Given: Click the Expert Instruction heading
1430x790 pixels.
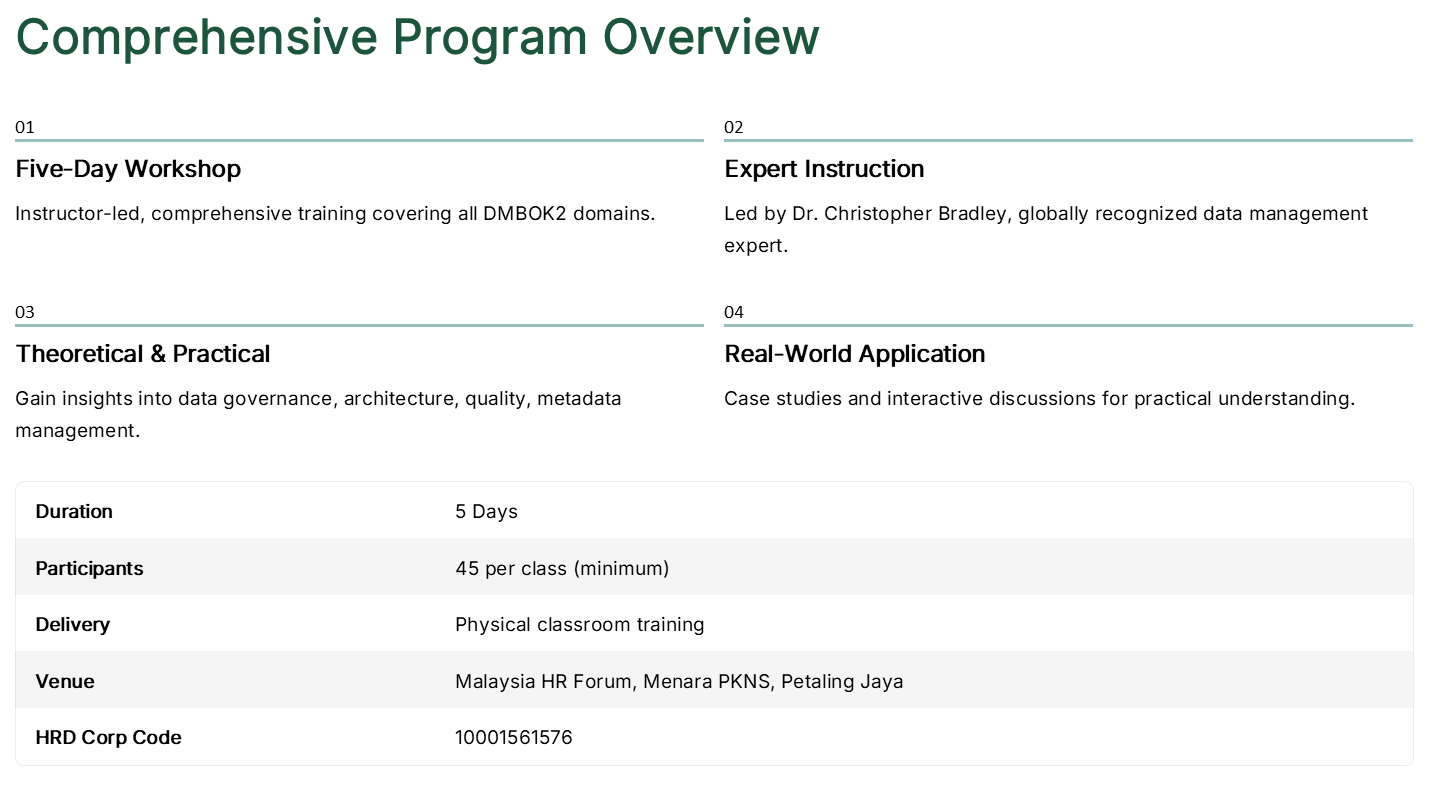Looking at the screenshot, I should [824, 169].
